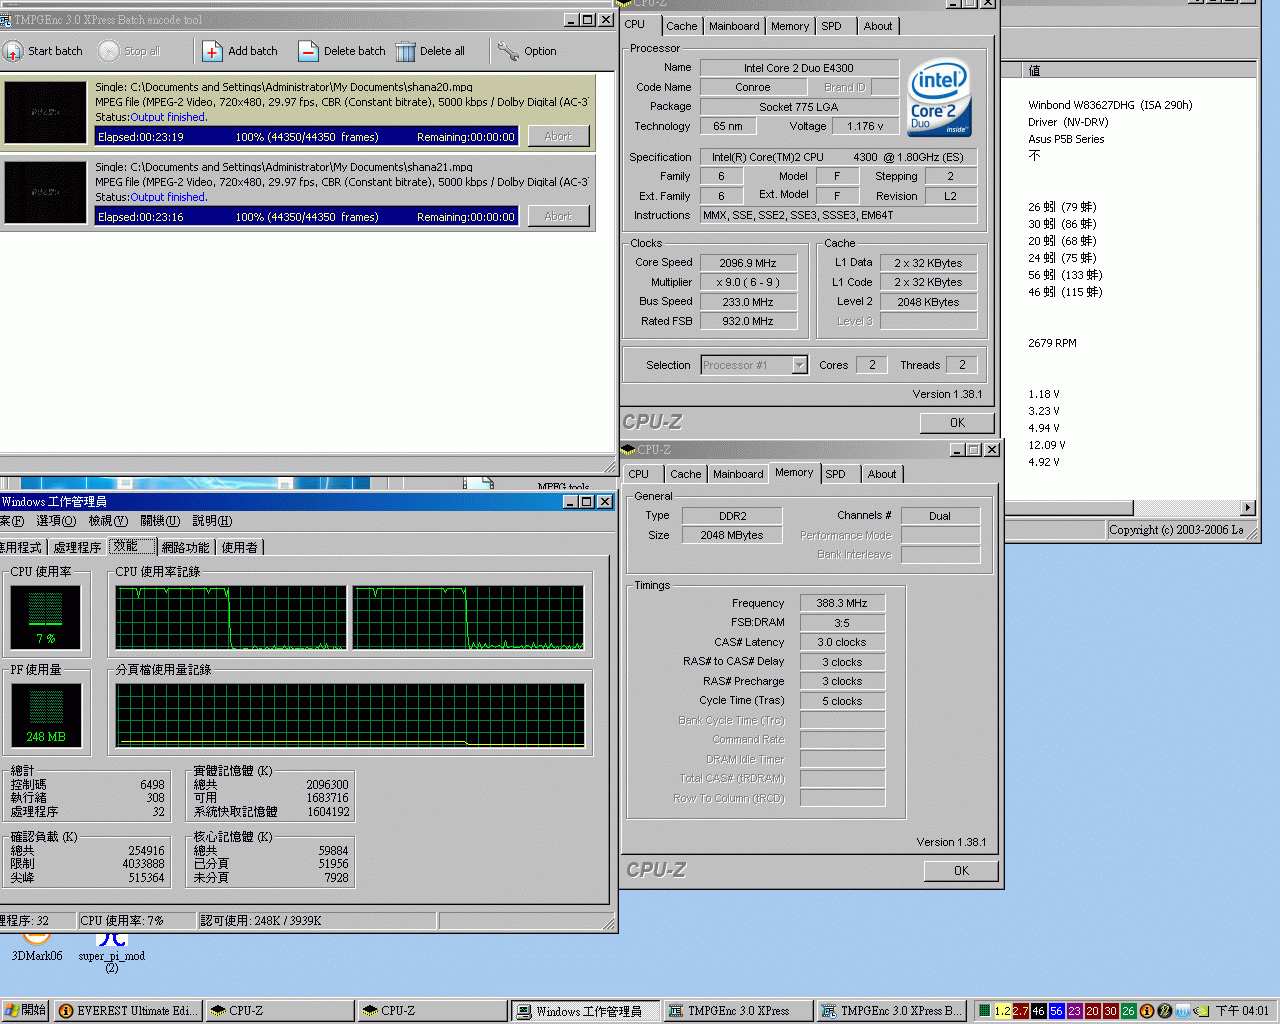Click the 2679 RPM fan value

[x=1052, y=343]
